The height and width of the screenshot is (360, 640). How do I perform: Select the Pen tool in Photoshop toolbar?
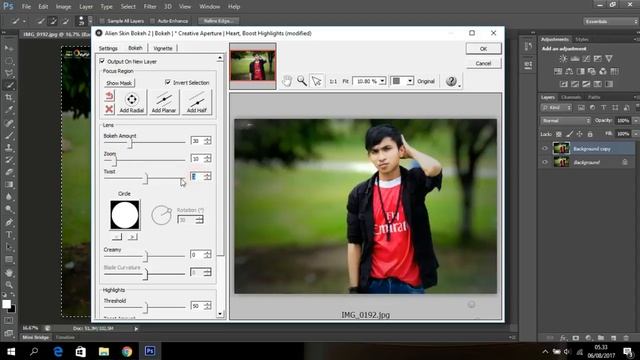point(9,222)
